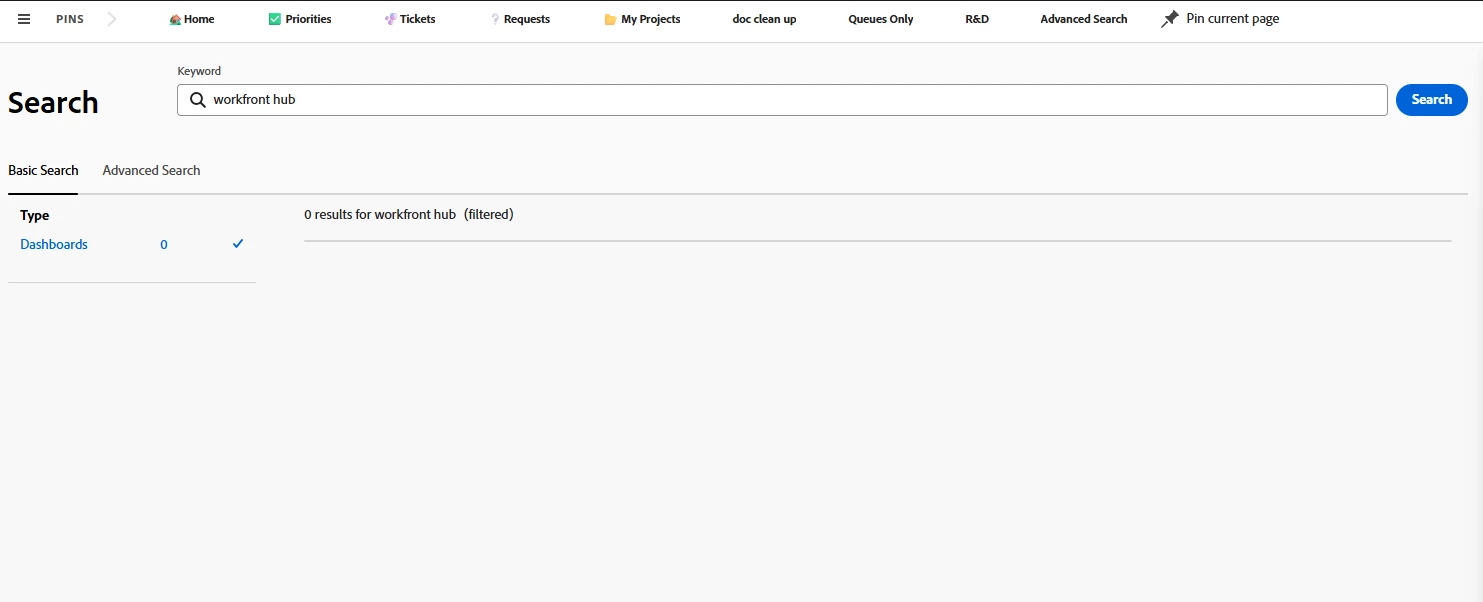Open the Requests pin

[520, 19]
